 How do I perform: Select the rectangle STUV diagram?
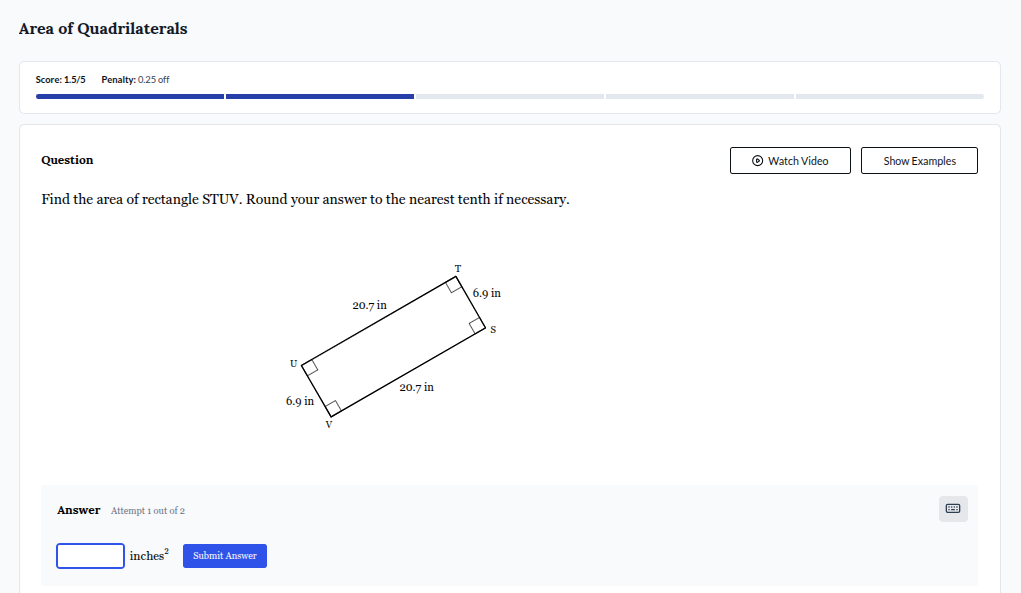click(394, 345)
